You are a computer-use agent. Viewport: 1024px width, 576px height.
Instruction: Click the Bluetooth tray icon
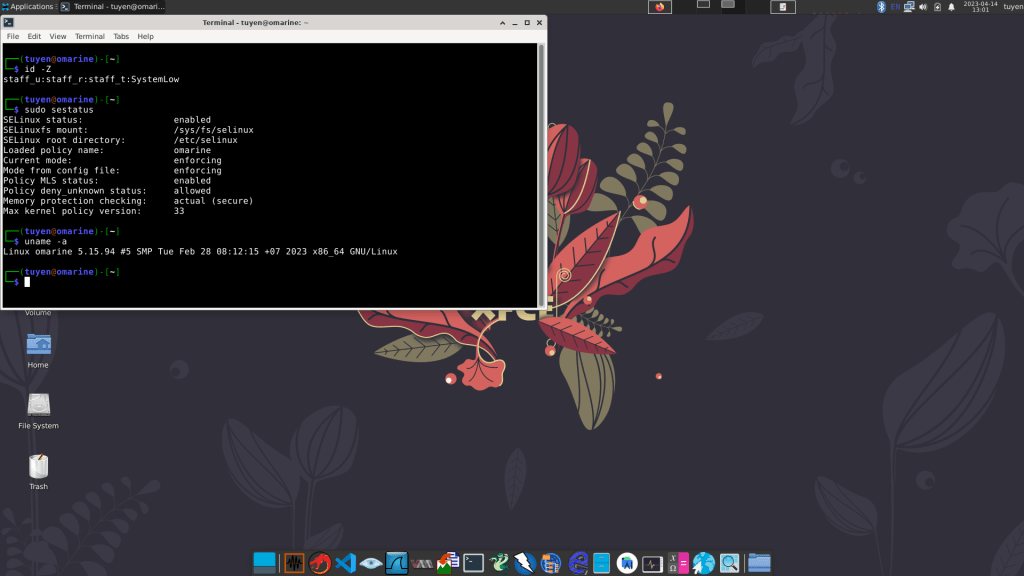pyautogui.click(x=881, y=7)
